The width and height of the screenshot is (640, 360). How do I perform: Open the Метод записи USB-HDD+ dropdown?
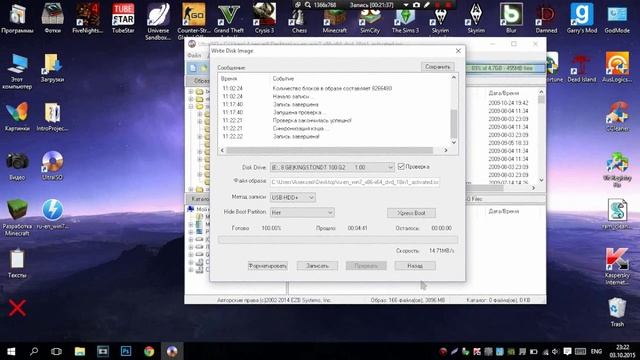[293, 198]
